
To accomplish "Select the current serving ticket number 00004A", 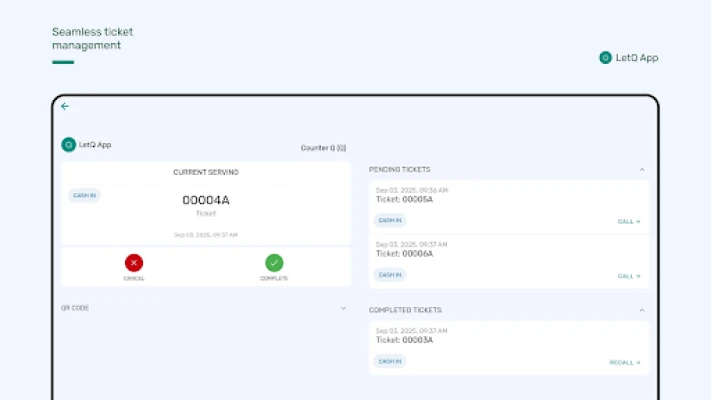I will pyautogui.click(x=206, y=200).
